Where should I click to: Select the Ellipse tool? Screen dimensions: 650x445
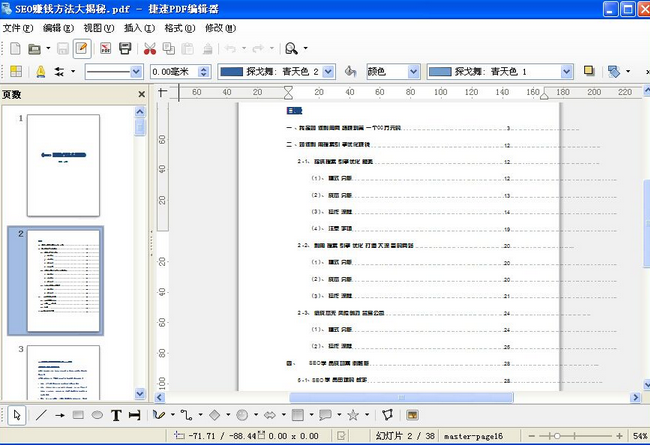coord(97,415)
